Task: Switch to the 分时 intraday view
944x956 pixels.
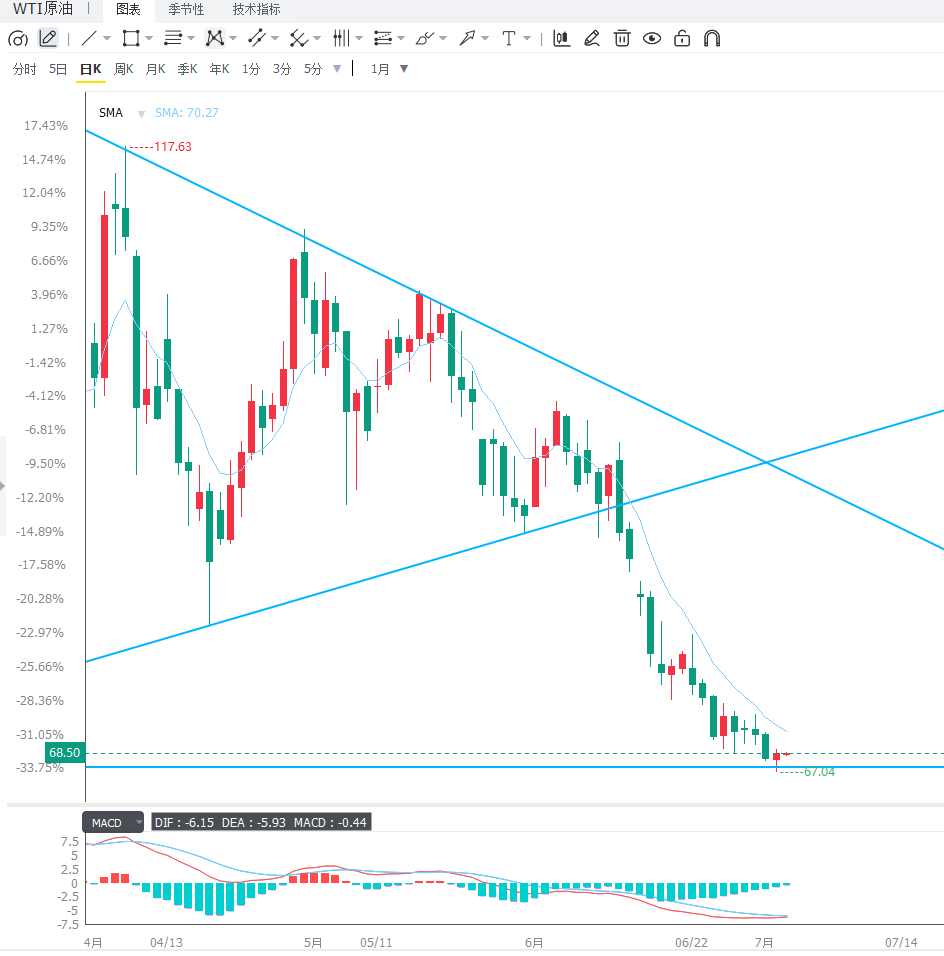Action: click(24, 69)
